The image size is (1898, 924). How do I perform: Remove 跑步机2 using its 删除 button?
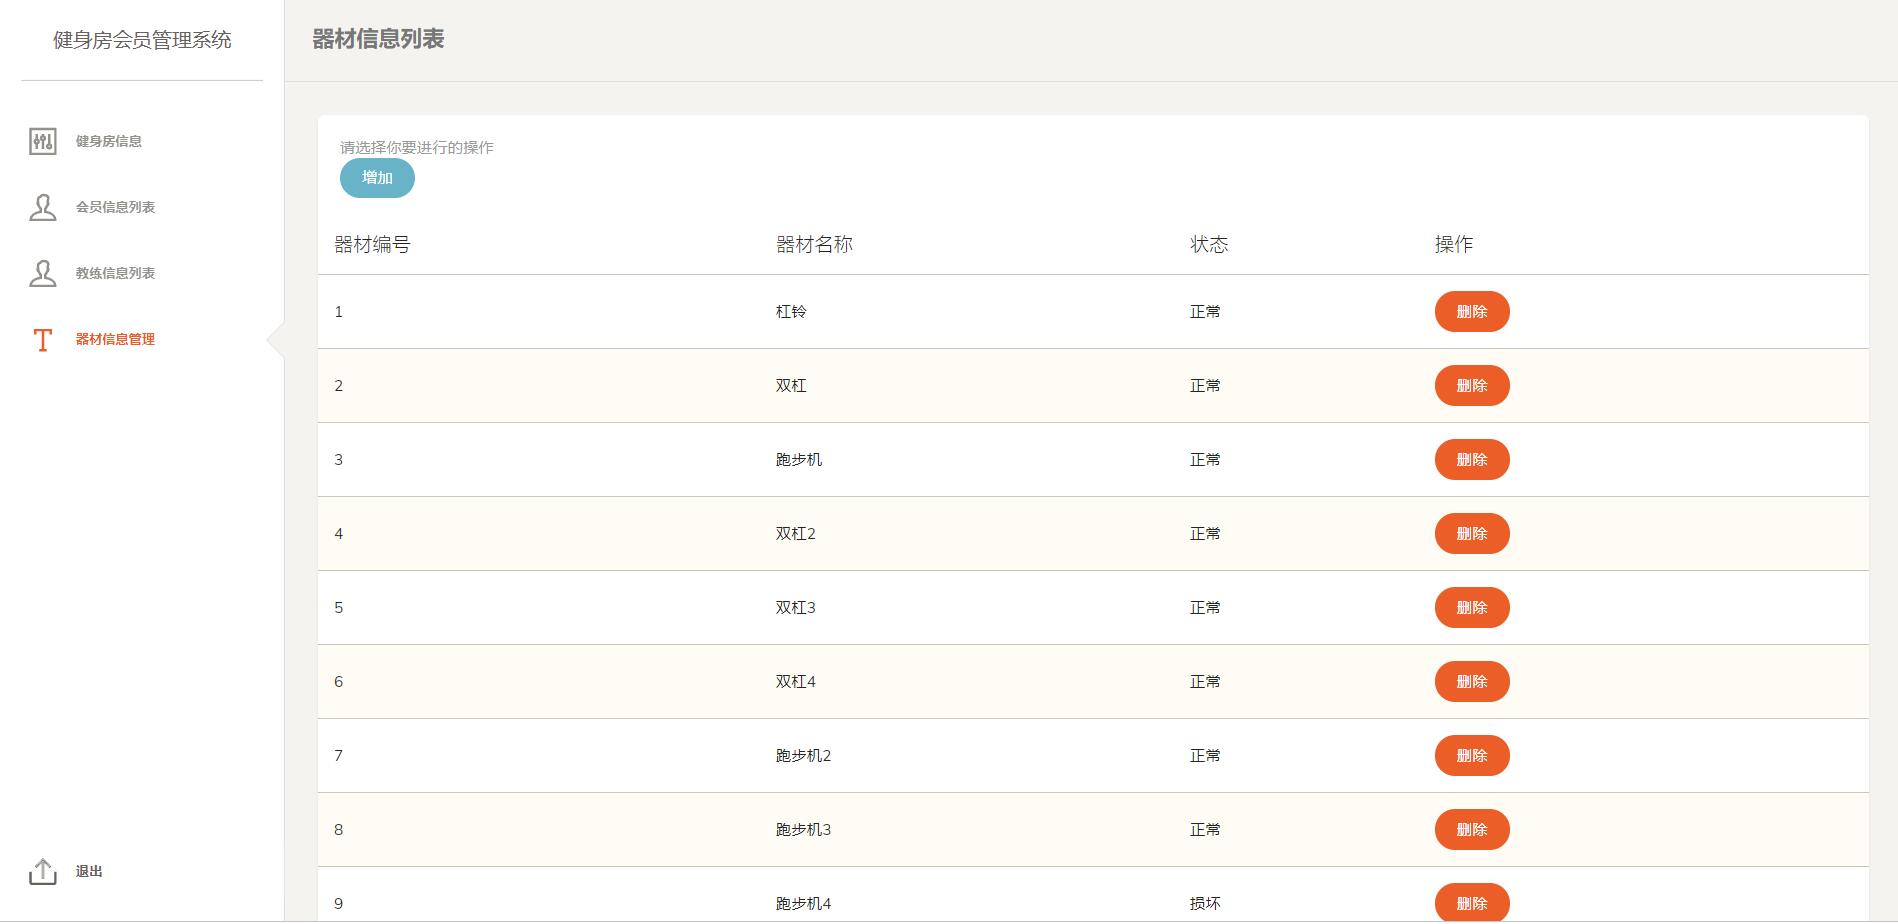click(x=1471, y=756)
